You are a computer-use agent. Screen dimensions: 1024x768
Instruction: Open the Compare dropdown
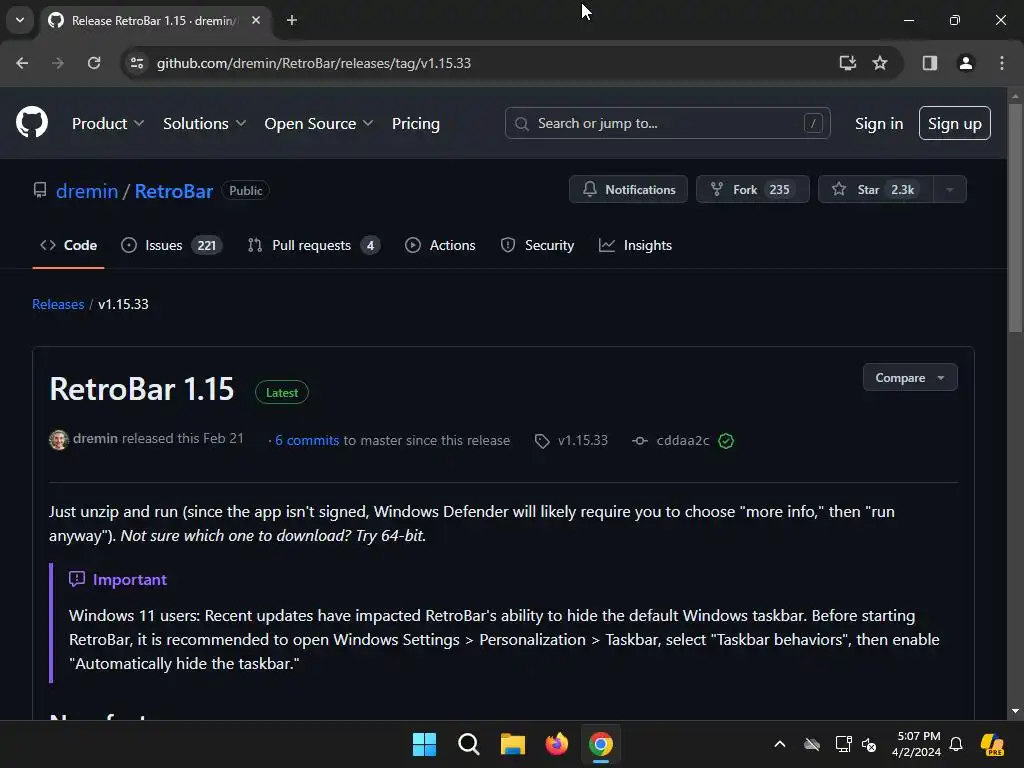[x=910, y=377]
